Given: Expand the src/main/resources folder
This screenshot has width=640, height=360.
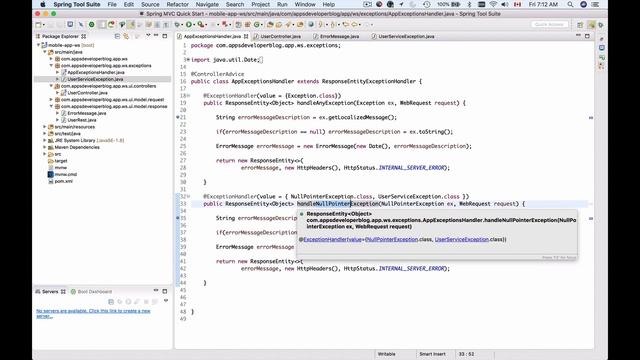Looking at the screenshot, I should 45,127.
